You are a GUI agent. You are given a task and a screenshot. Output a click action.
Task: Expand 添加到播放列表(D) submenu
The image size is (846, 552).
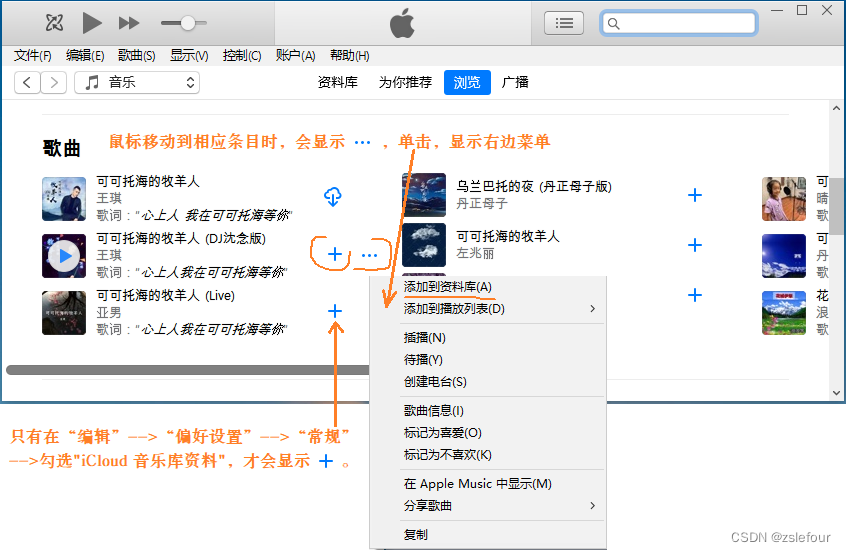tap(488, 309)
